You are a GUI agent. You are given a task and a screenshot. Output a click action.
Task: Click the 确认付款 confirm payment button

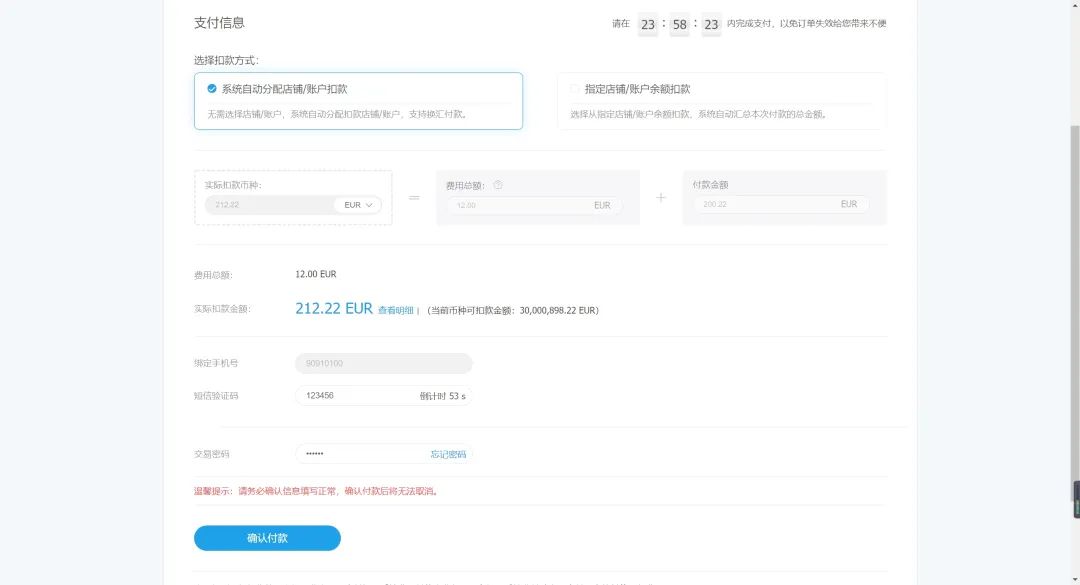[267, 537]
